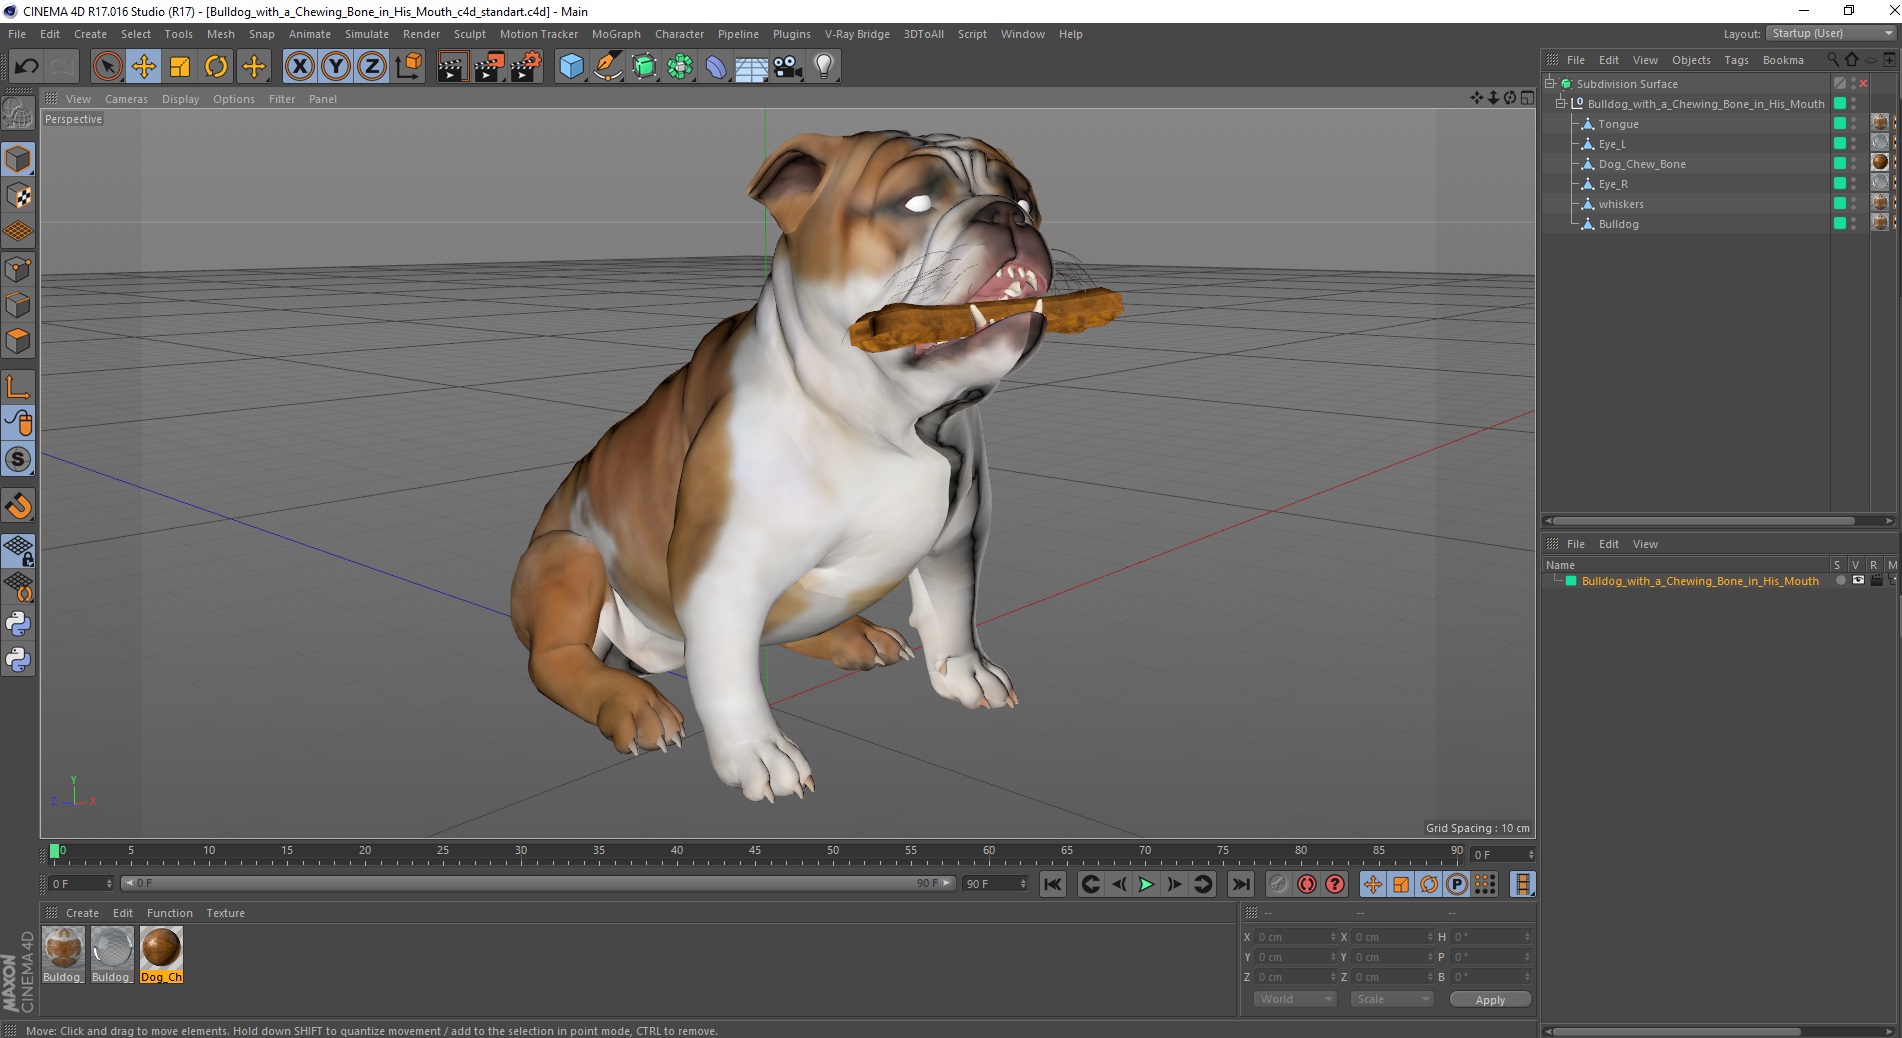Click the X position 0 cm field

pos(1295,937)
